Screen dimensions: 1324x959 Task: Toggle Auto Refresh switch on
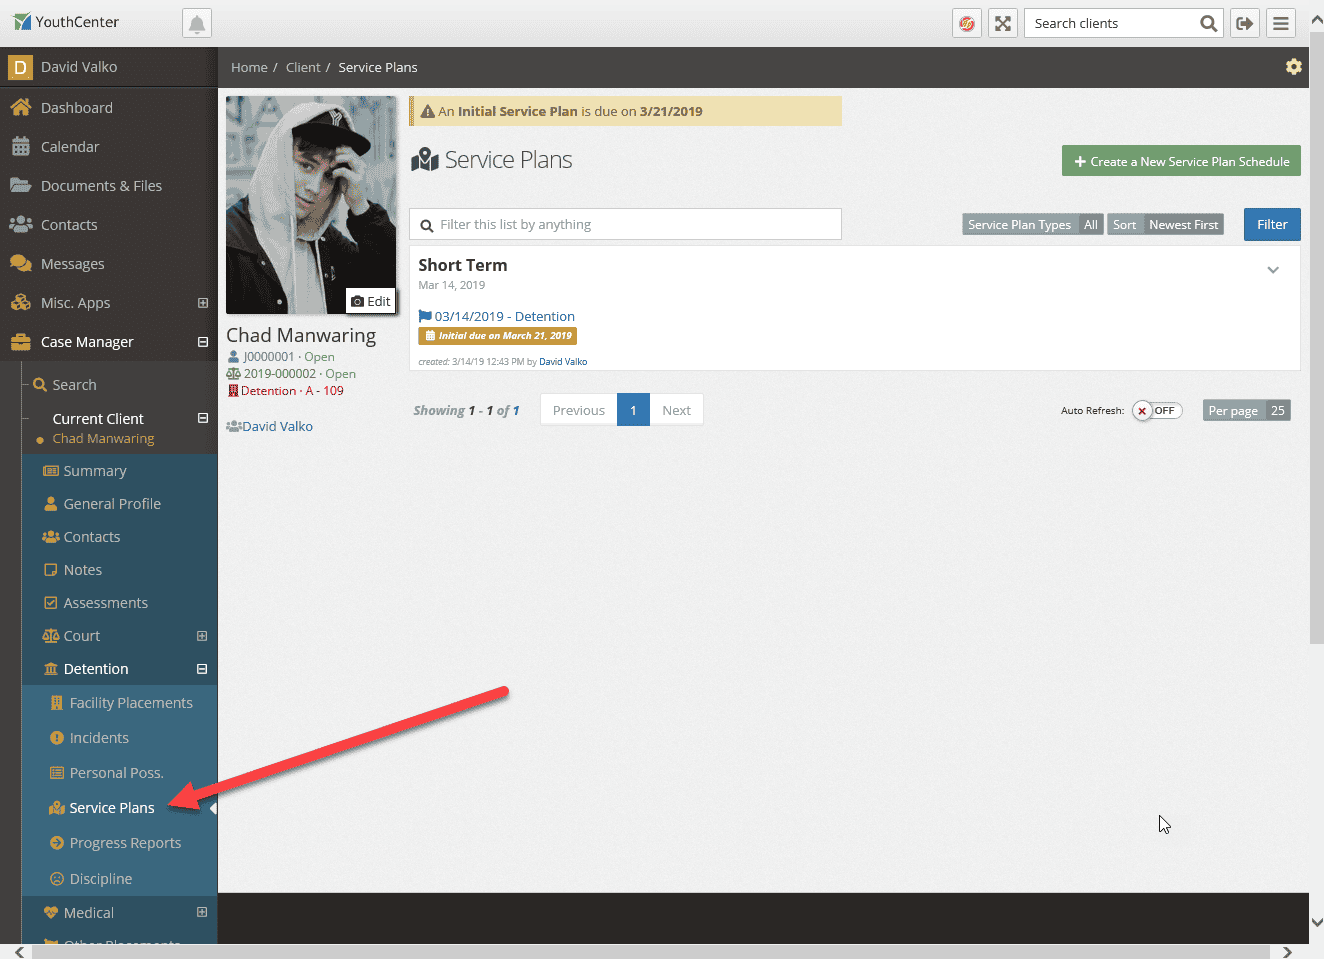[1157, 411]
